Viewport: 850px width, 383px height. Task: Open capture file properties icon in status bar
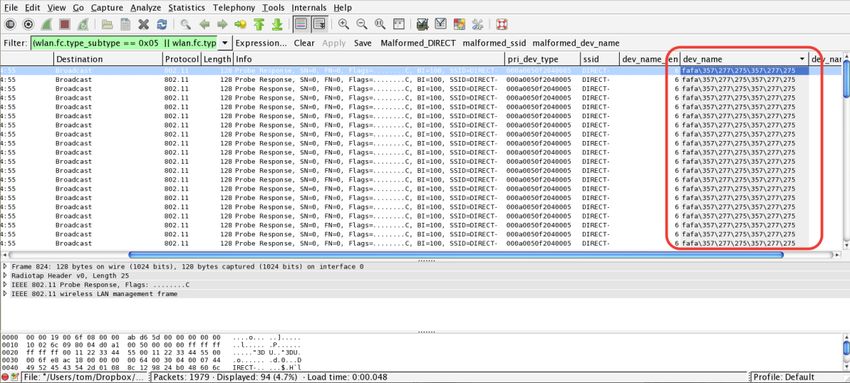click(15, 377)
